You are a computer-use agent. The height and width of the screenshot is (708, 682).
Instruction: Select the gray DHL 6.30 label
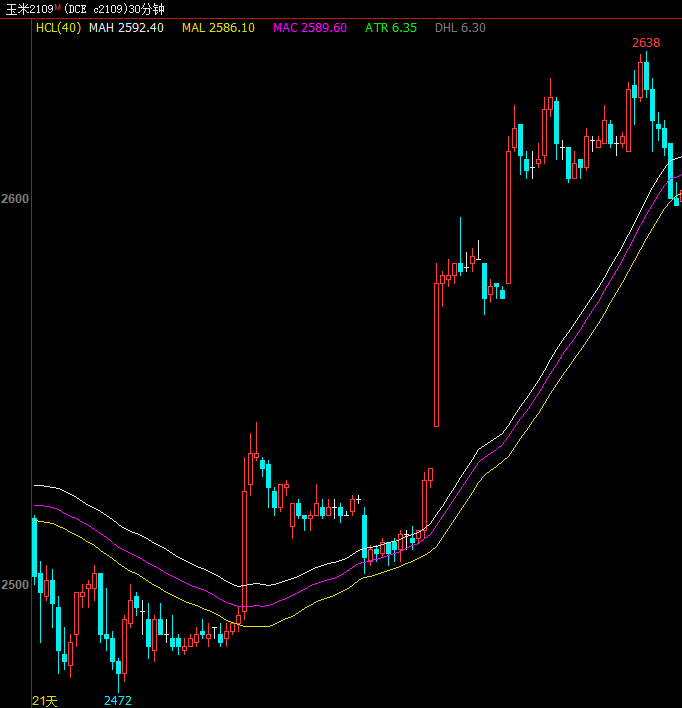(460, 28)
